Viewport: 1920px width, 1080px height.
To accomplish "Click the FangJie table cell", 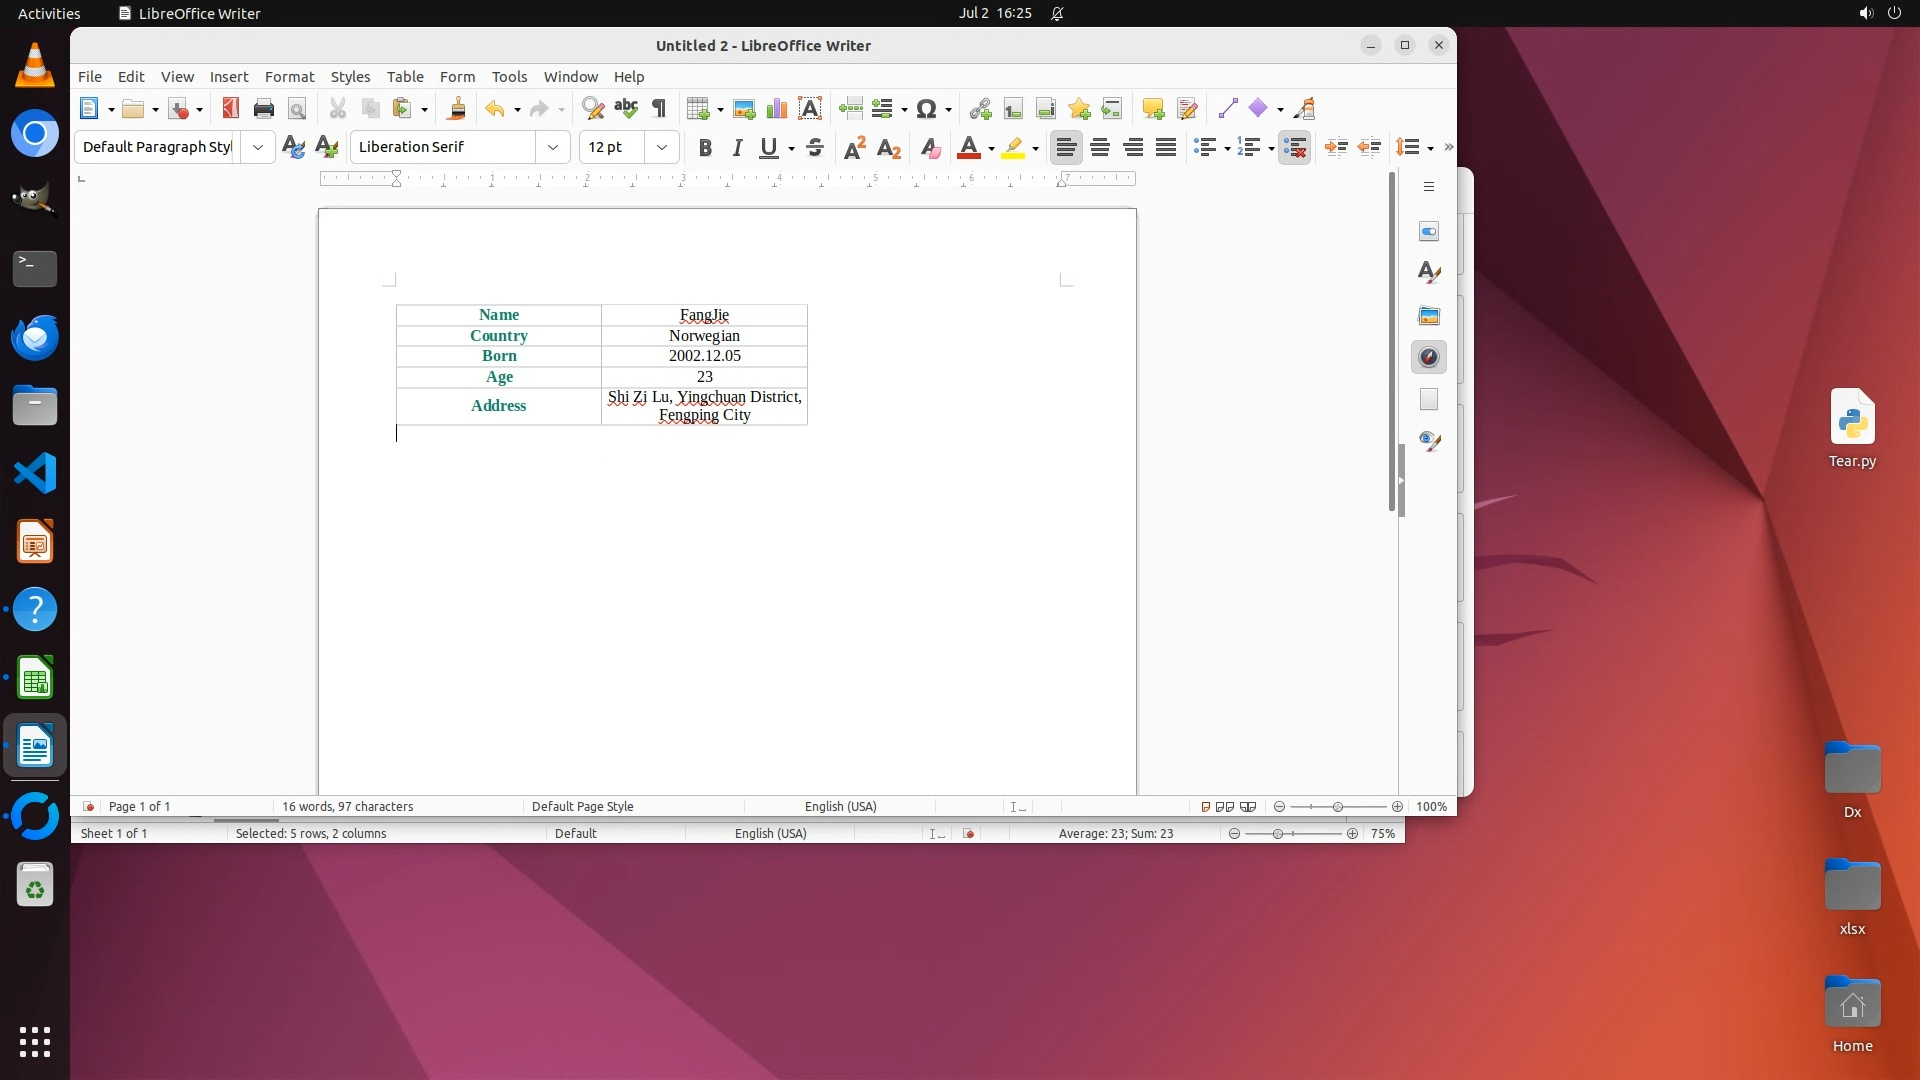I will tap(704, 315).
